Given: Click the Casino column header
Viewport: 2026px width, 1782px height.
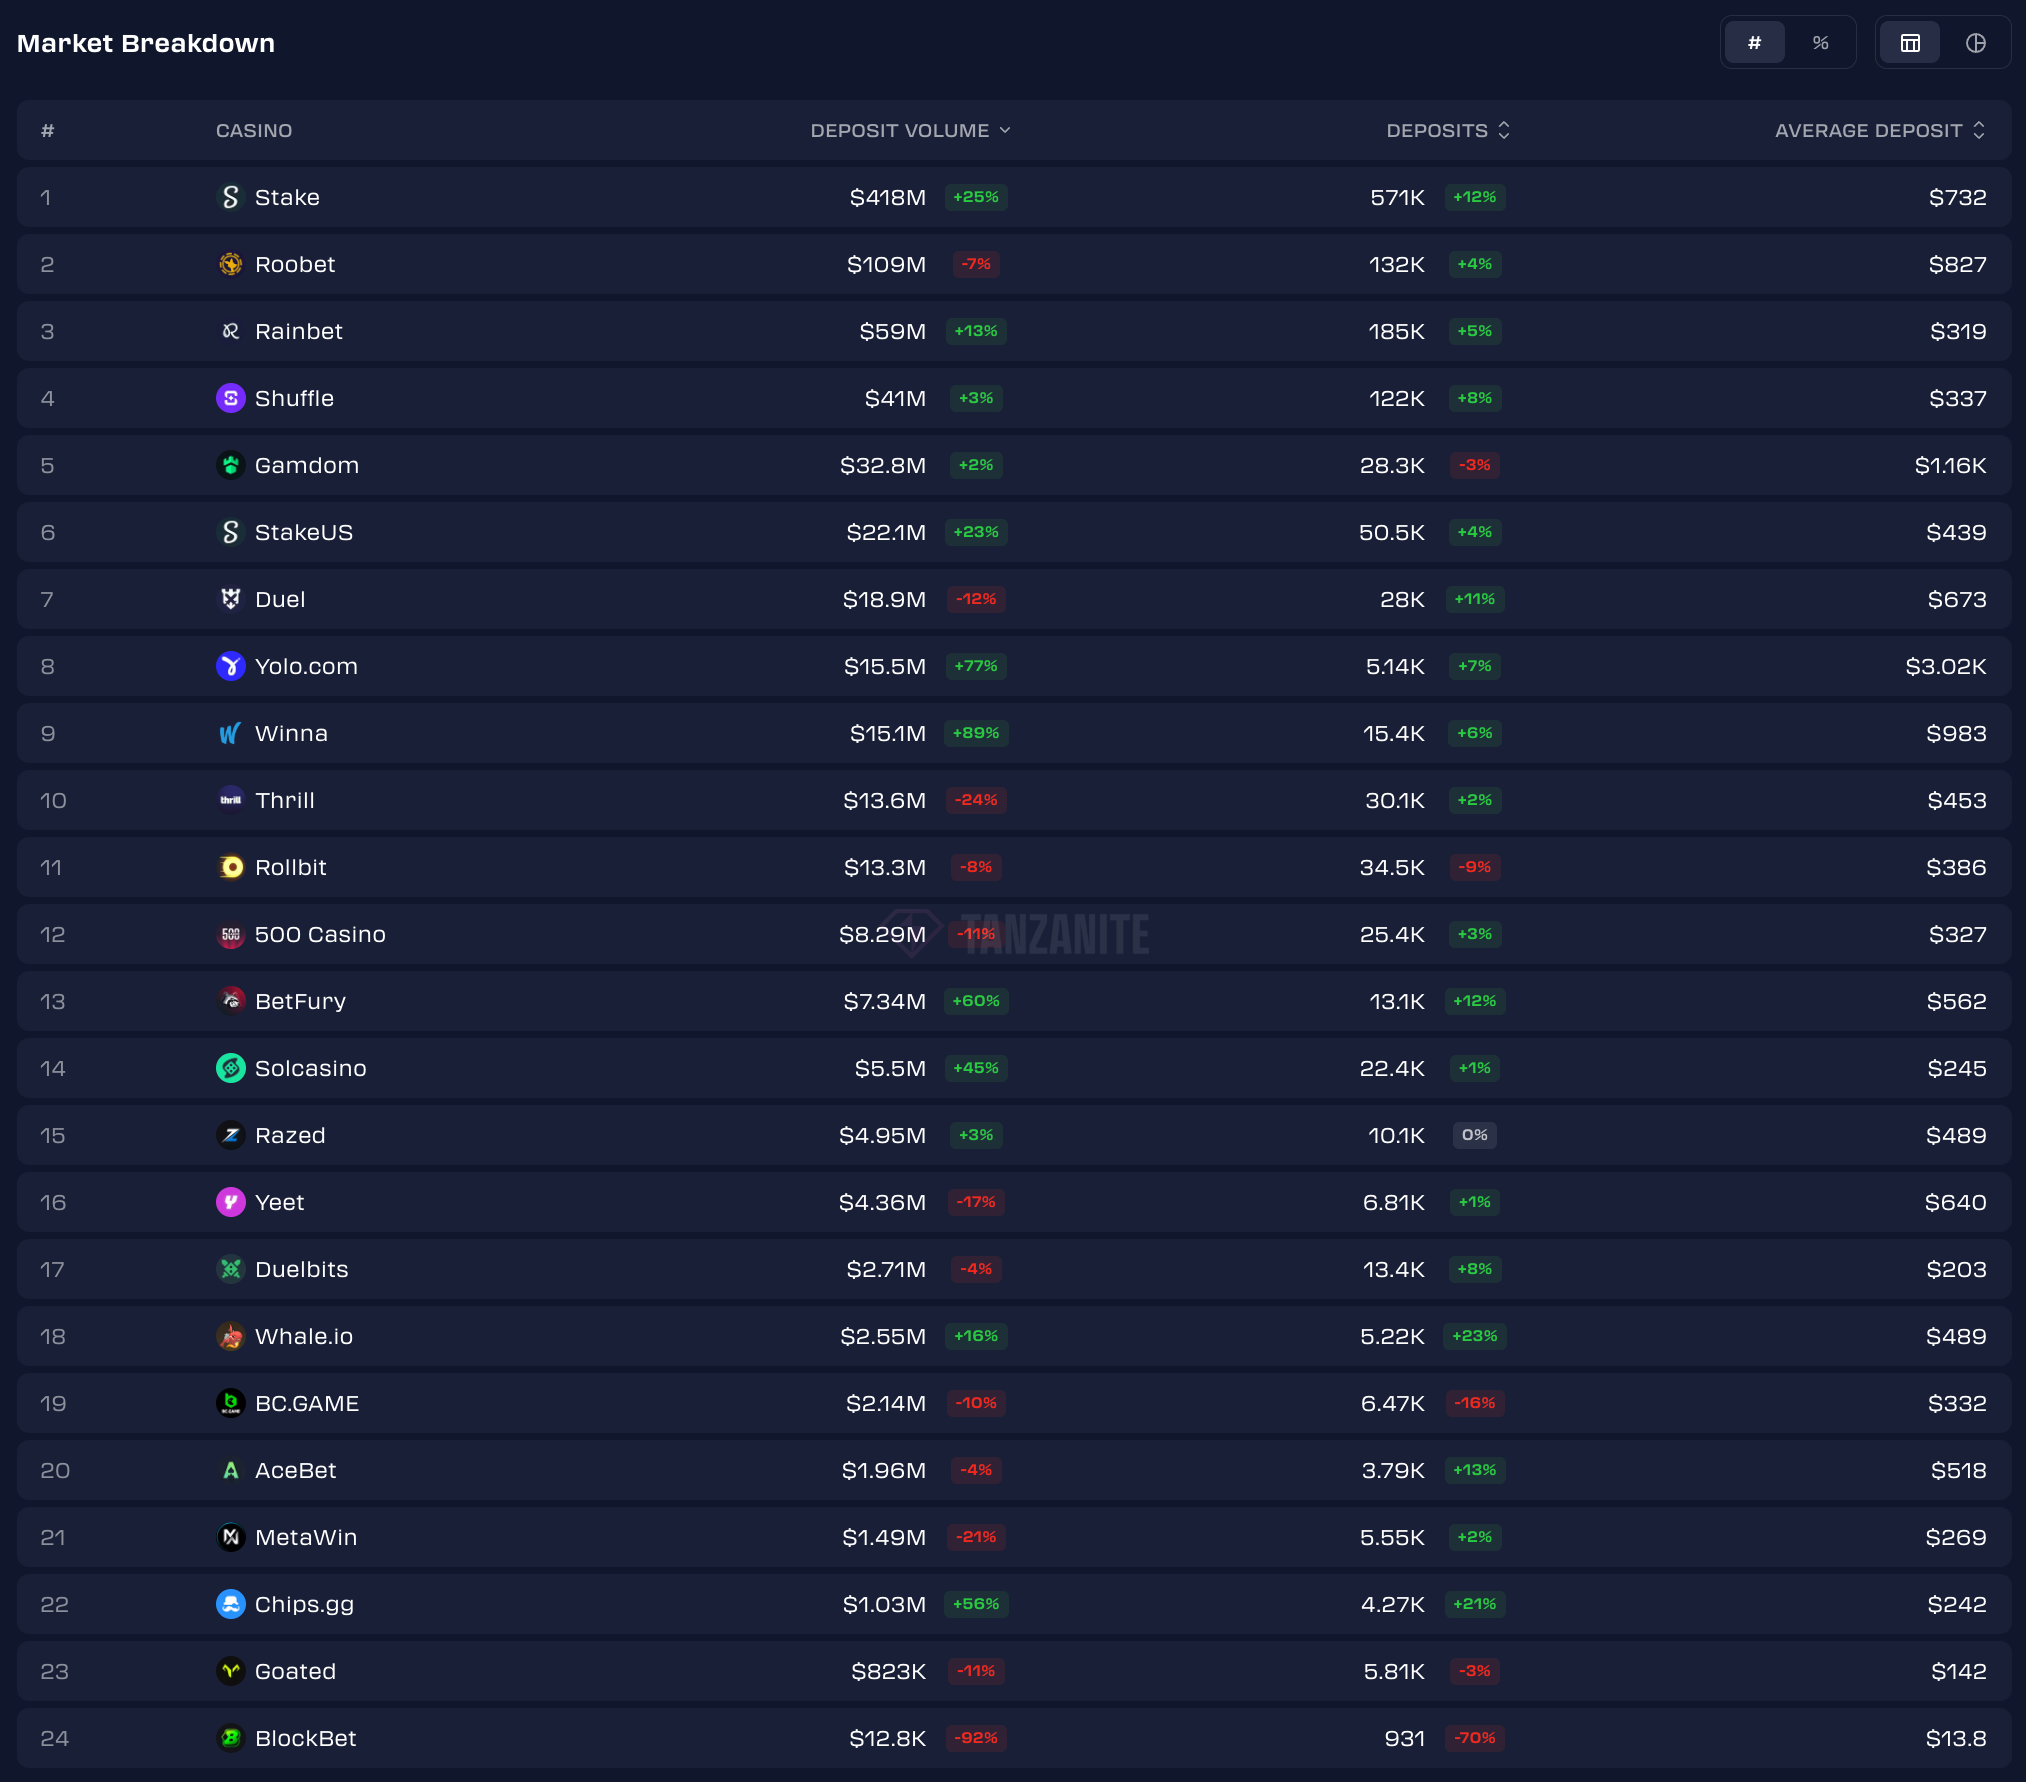Looking at the screenshot, I should point(254,131).
